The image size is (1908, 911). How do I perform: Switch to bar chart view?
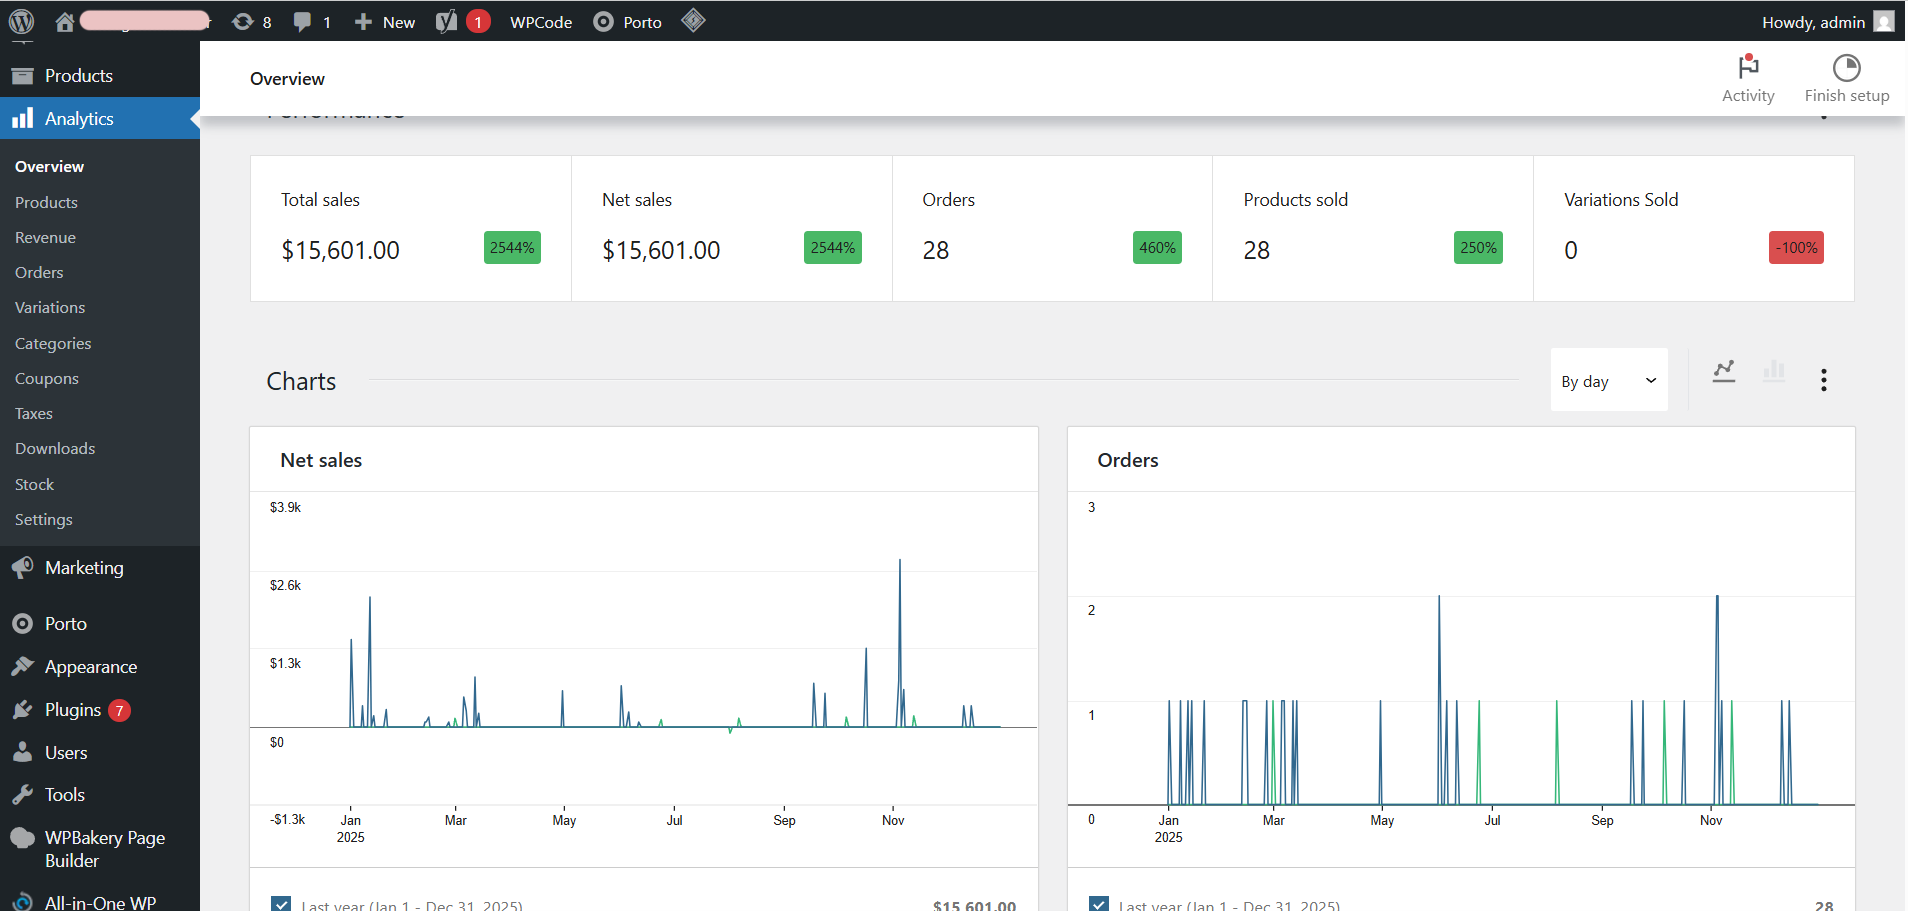pyautogui.click(x=1773, y=371)
